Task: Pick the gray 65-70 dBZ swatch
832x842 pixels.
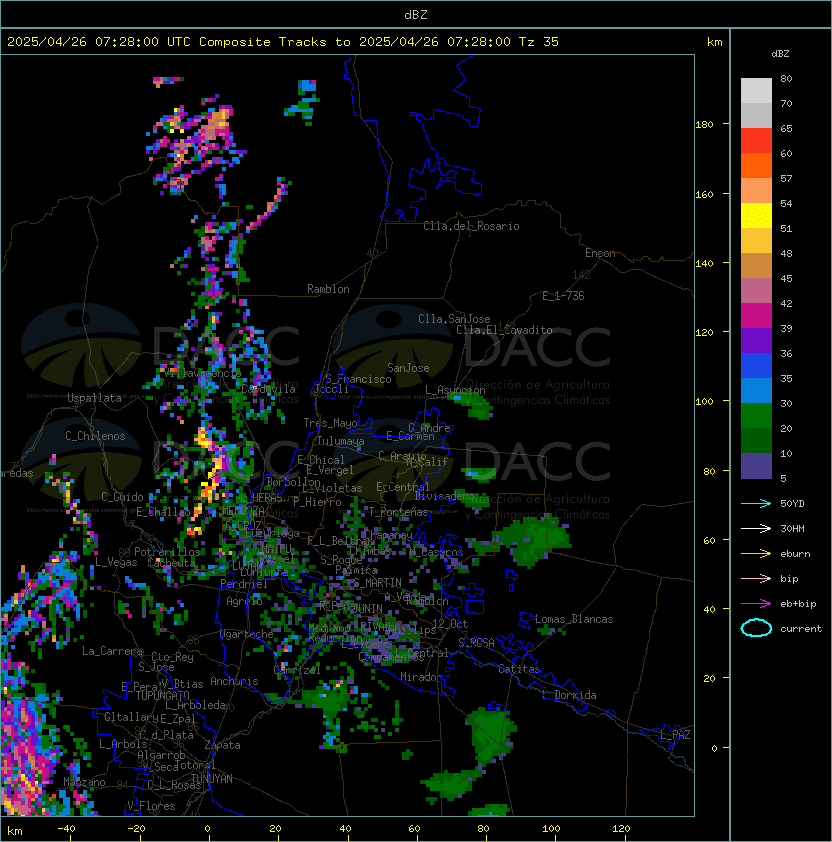Action: click(756, 115)
